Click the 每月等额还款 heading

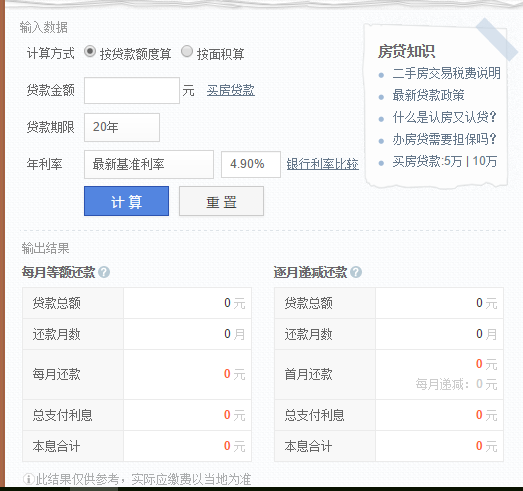click(58, 272)
